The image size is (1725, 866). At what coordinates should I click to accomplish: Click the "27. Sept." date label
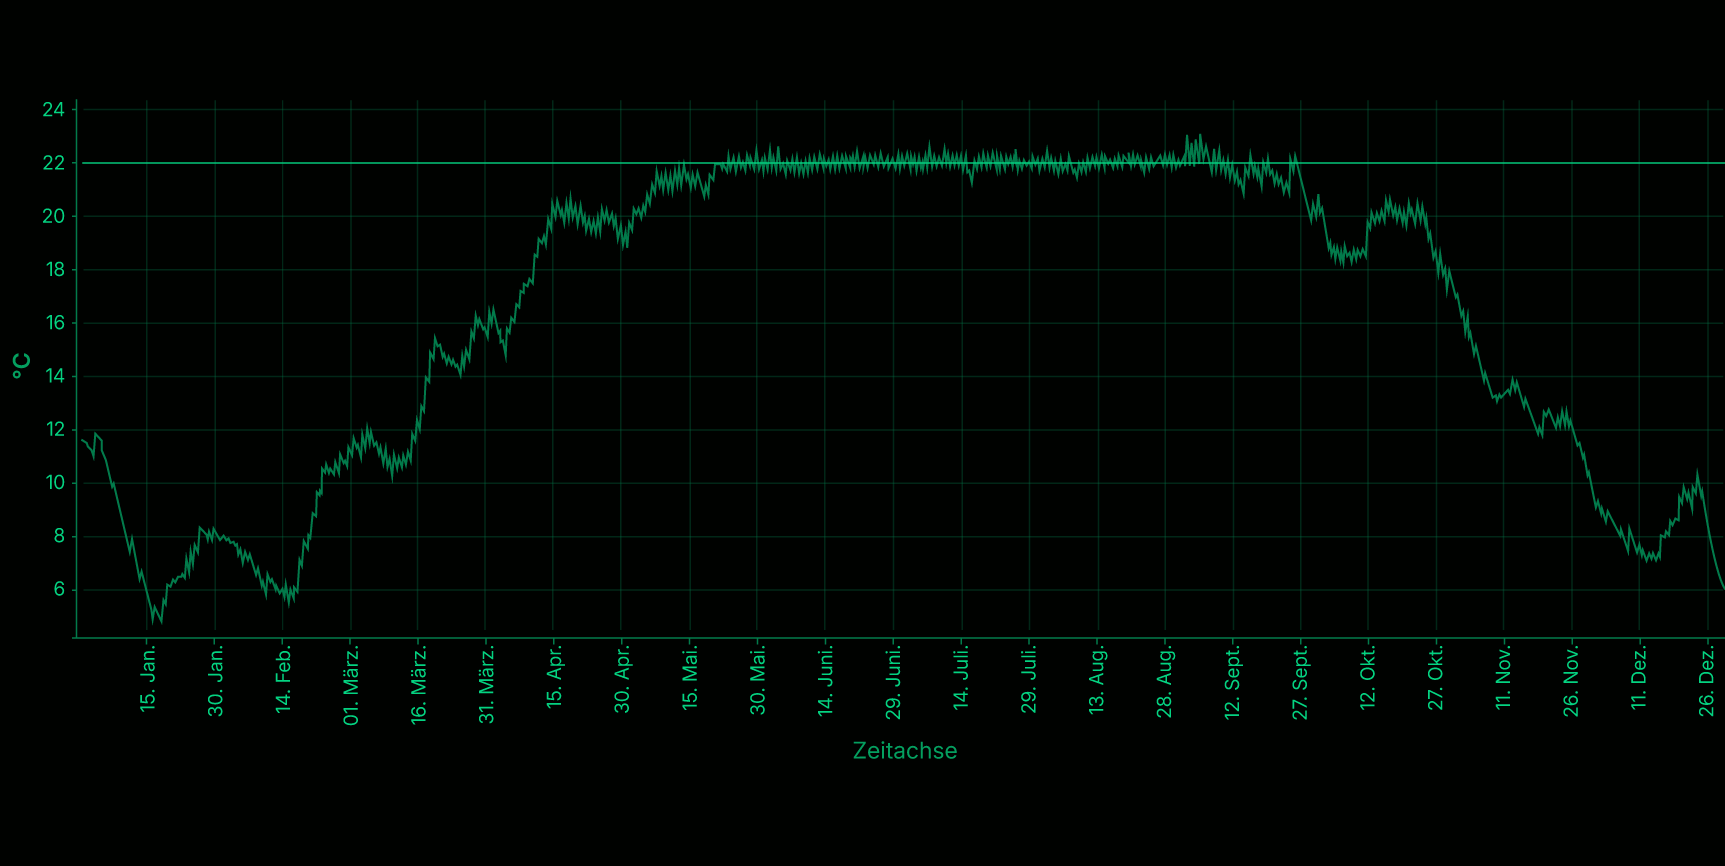click(x=1301, y=683)
